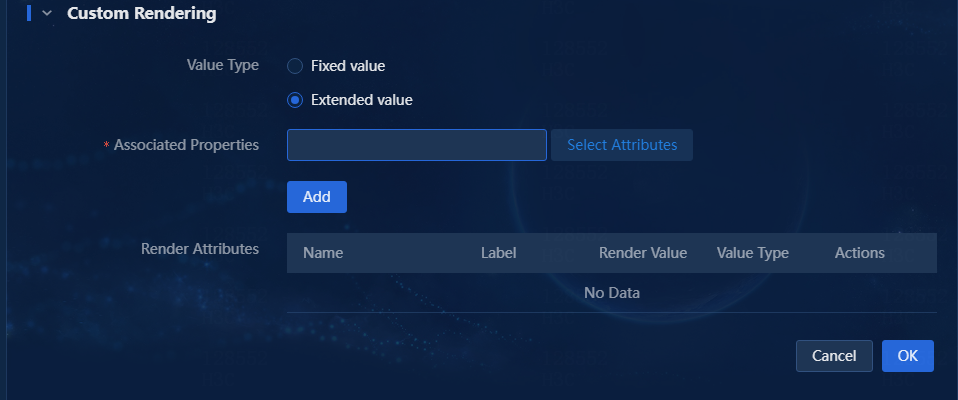Collapse the Custom Rendering section chevron
Image resolution: width=958 pixels, height=400 pixels.
pyautogui.click(x=47, y=13)
